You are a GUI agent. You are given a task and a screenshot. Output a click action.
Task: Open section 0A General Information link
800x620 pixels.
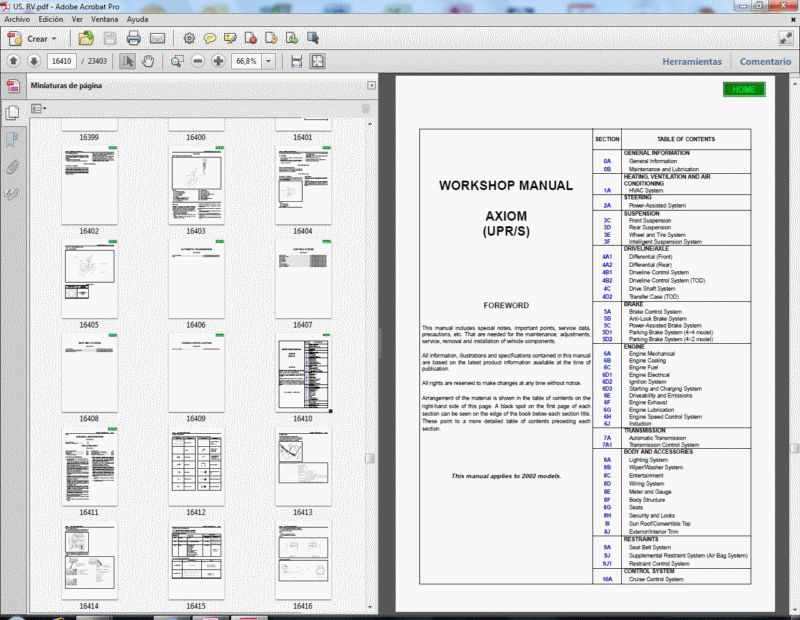(x=607, y=161)
